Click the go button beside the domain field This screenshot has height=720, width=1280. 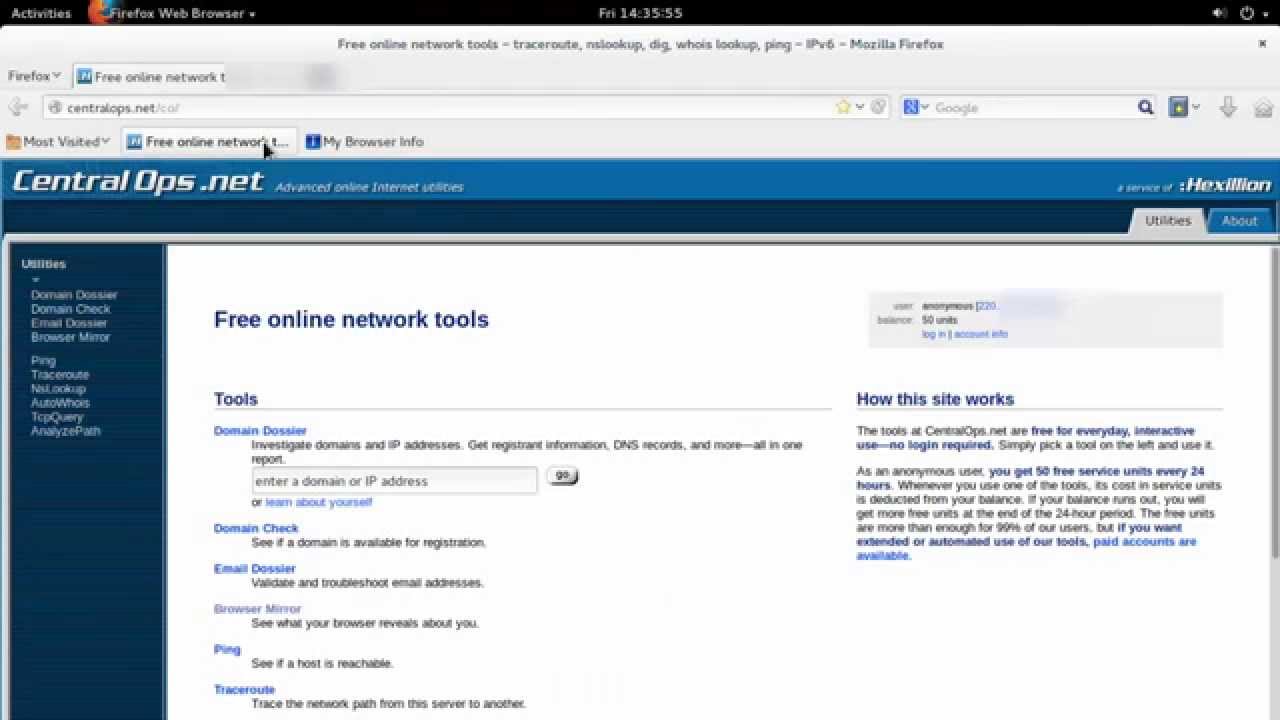[563, 476]
